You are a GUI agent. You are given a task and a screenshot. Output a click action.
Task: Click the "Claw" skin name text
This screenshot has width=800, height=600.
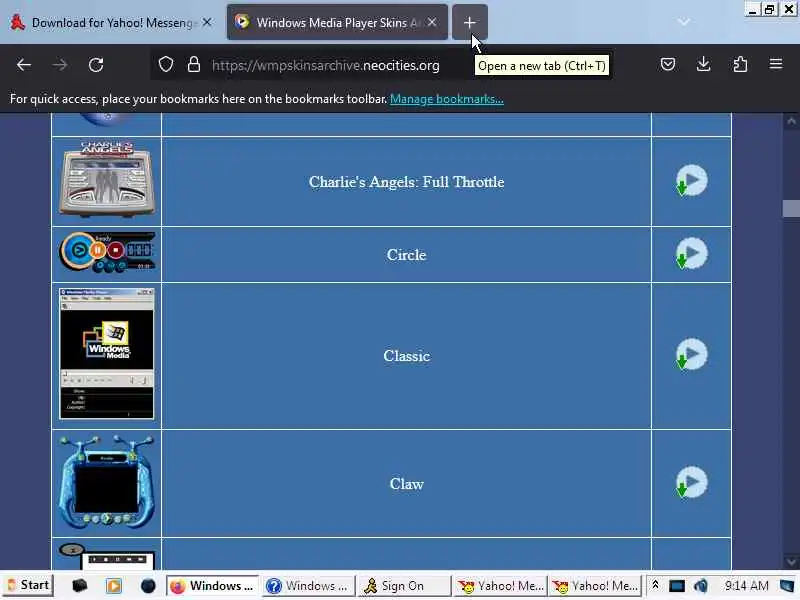click(407, 484)
